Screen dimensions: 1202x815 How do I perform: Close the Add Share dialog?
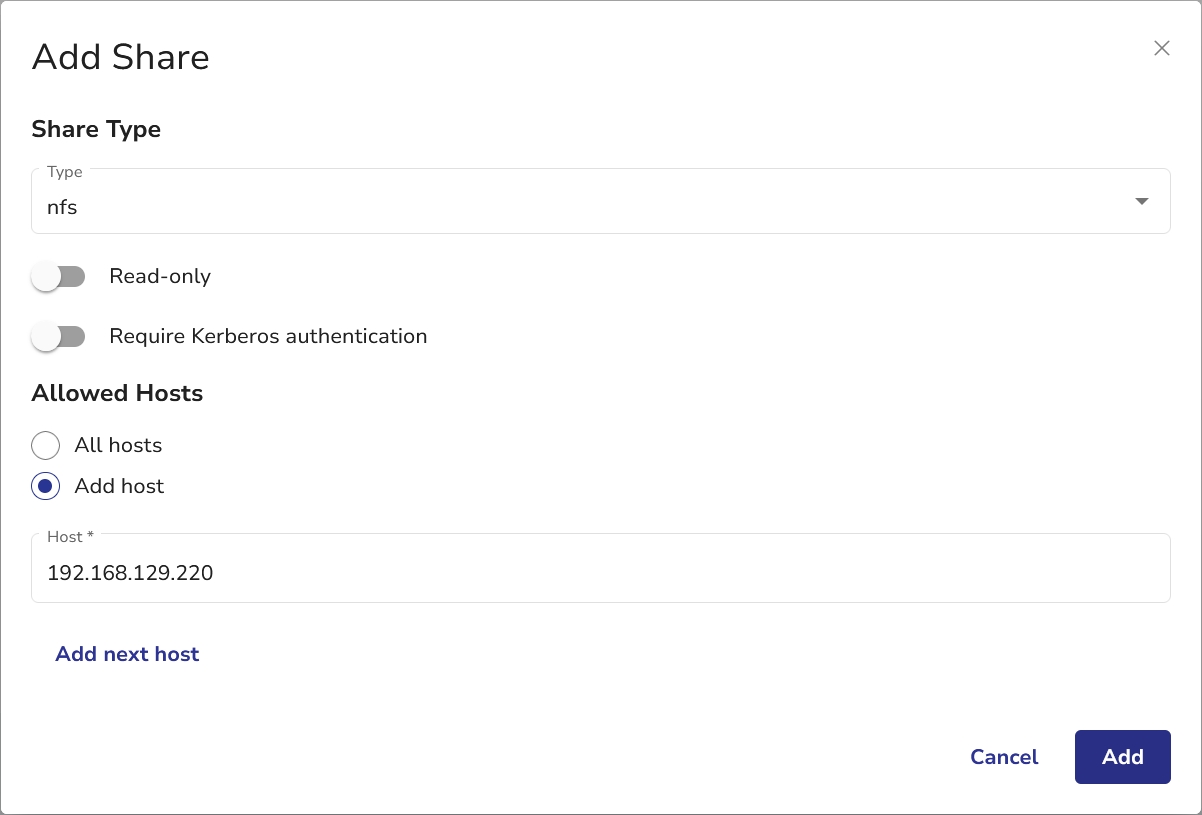click(x=1161, y=48)
